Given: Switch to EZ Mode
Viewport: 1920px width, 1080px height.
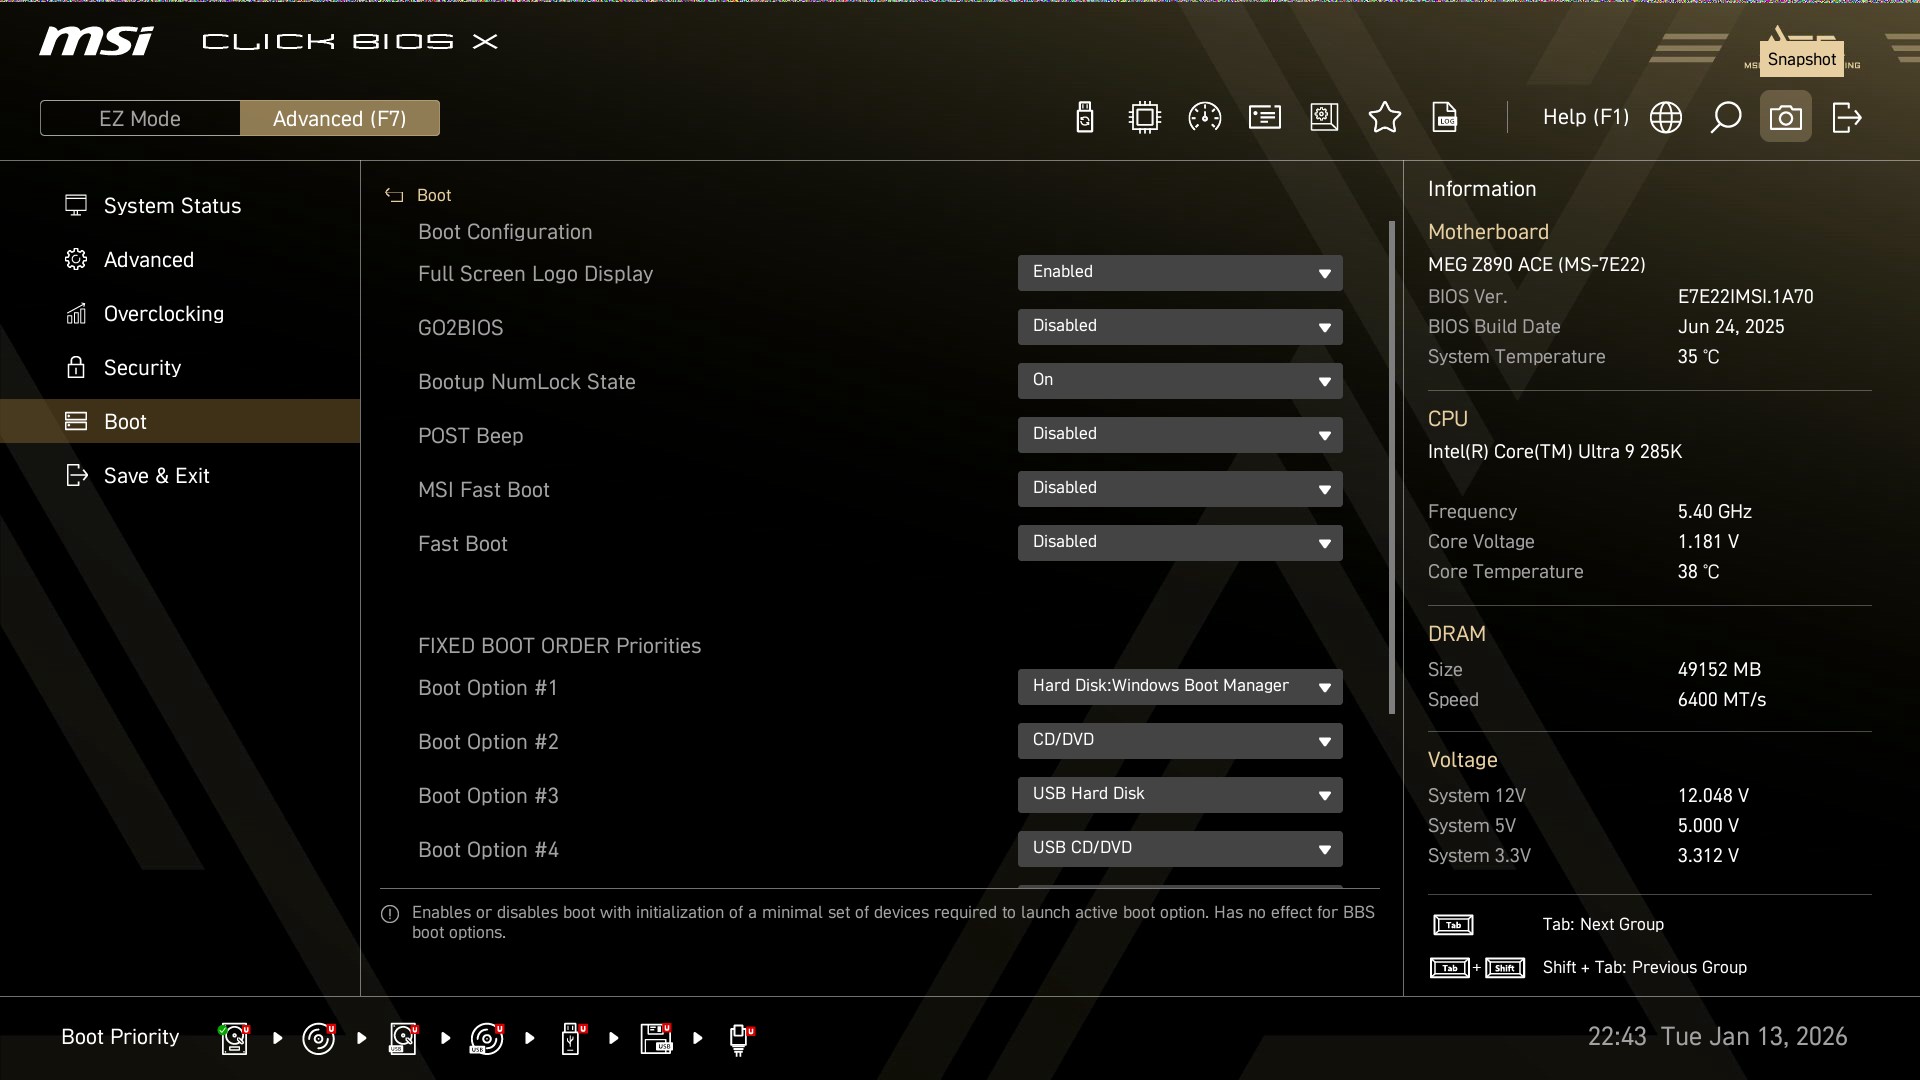Looking at the screenshot, I should coord(140,118).
